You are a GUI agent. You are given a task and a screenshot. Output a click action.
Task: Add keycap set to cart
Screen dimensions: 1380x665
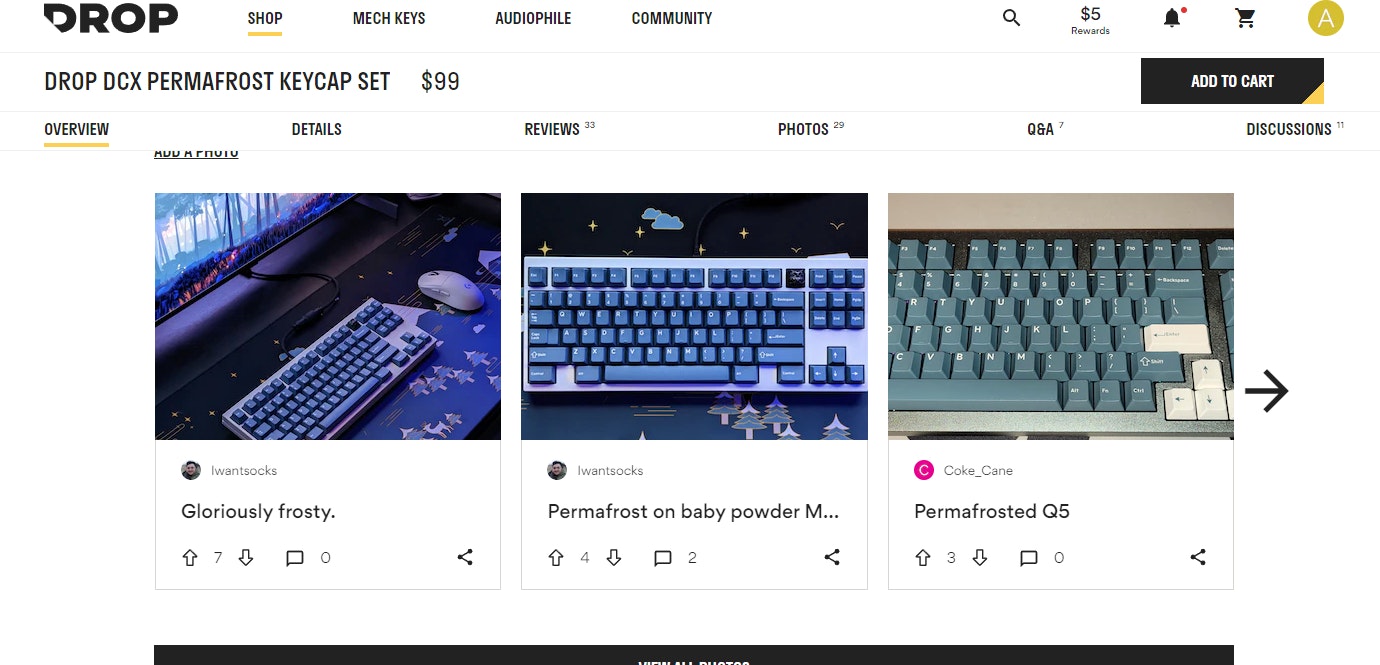[1232, 81]
